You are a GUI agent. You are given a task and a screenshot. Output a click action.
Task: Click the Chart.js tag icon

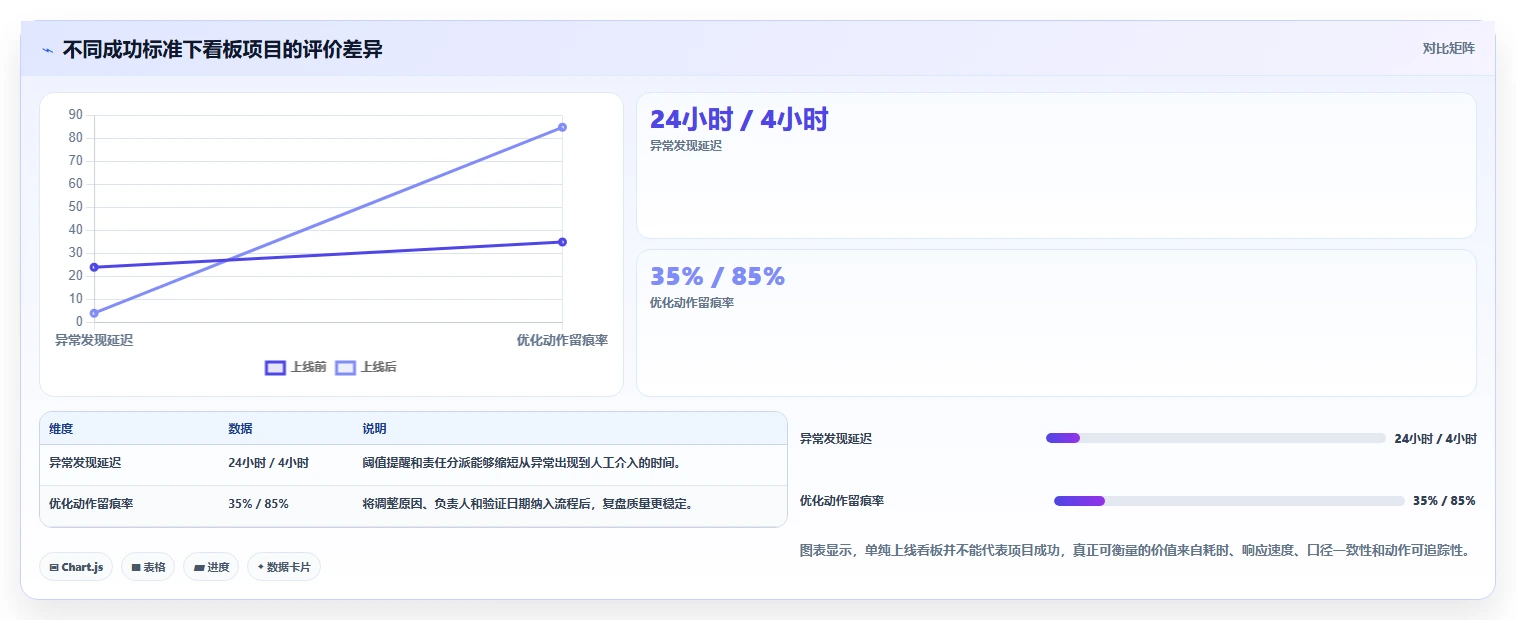54,567
